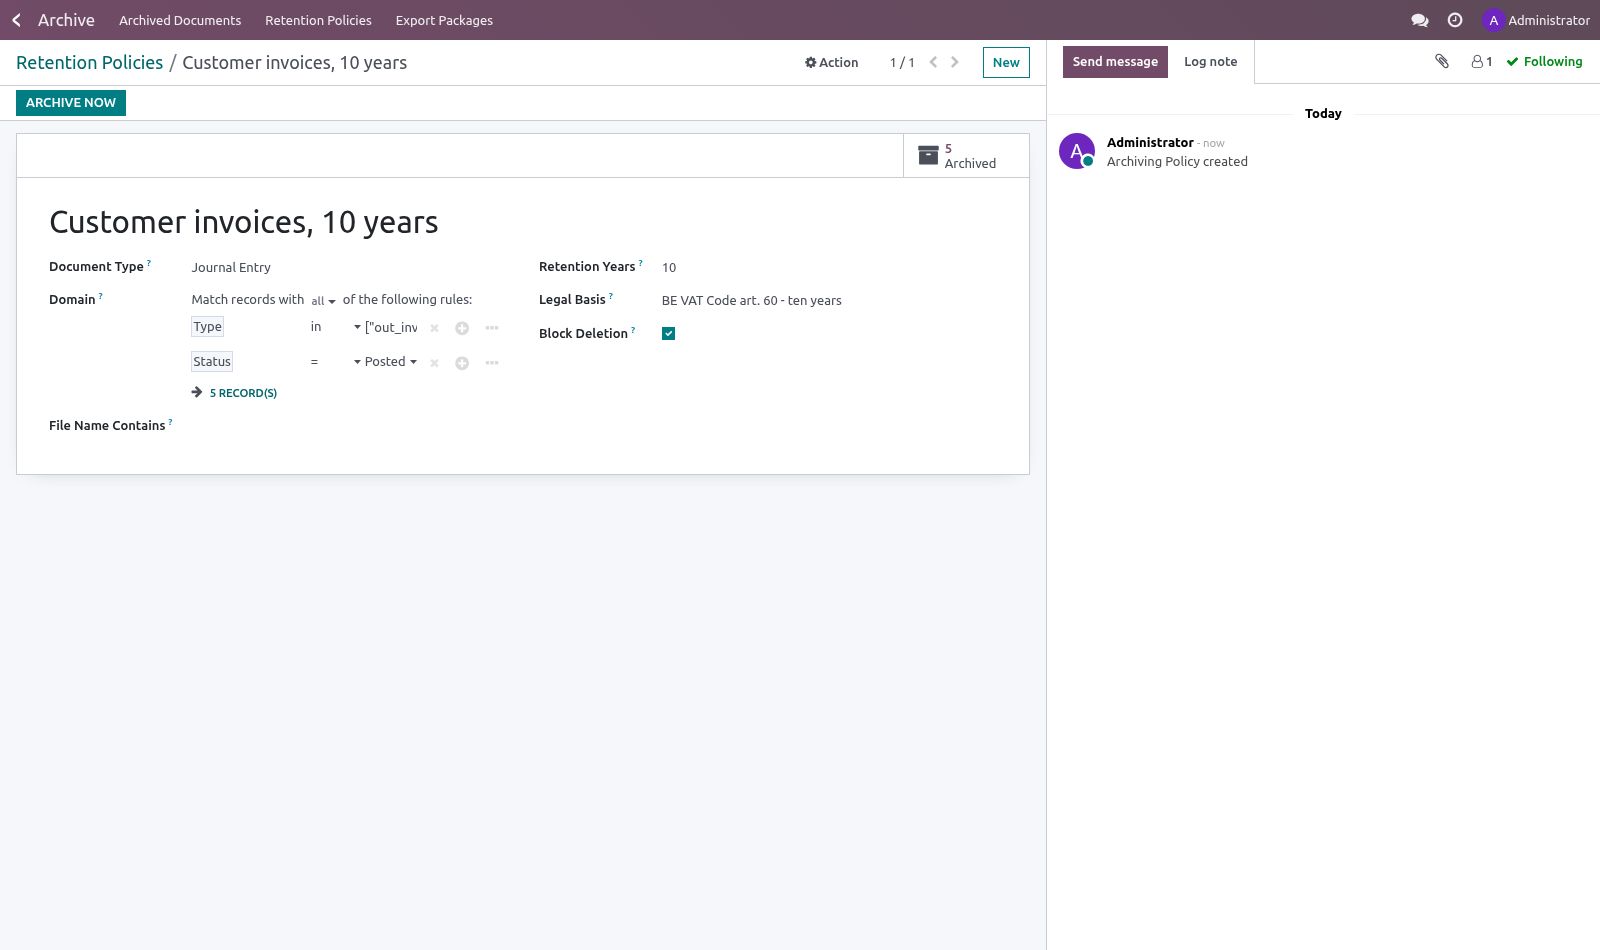1600x950 pixels.
Task: Open the 5 RECORD(S) link
Action: (243, 393)
